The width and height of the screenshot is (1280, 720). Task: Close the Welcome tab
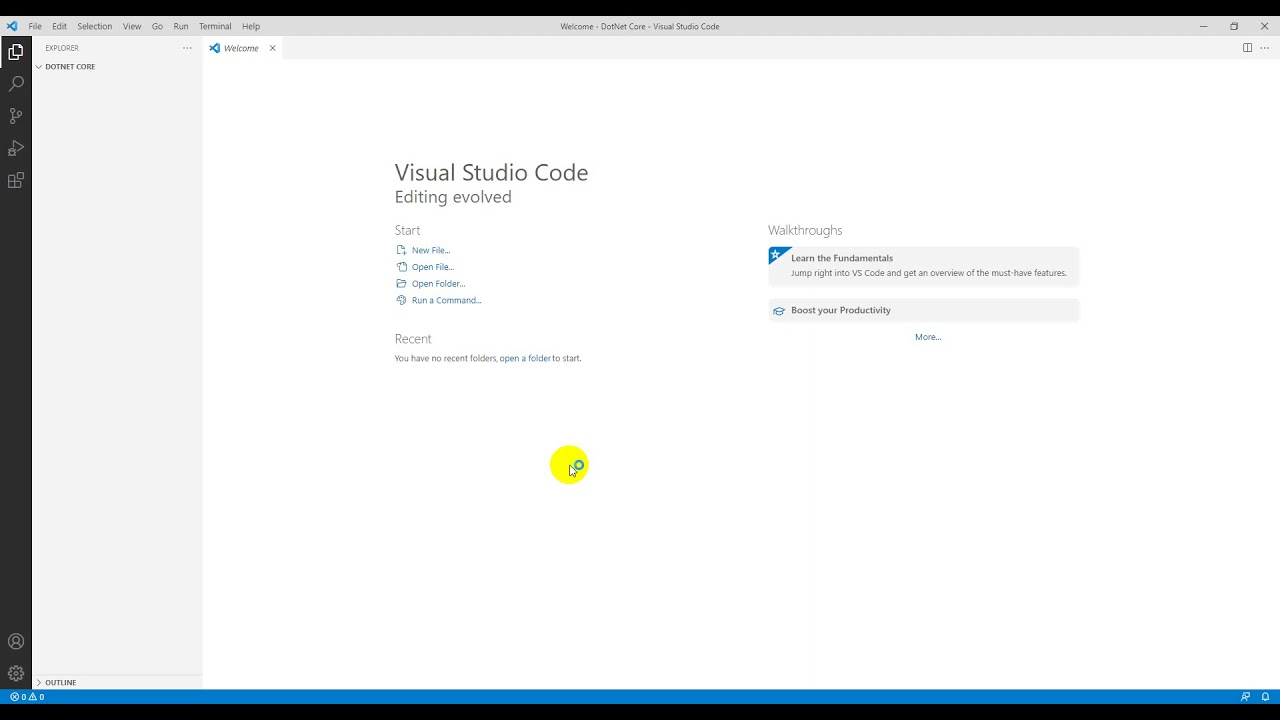pyautogui.click(x=272, y=48)
